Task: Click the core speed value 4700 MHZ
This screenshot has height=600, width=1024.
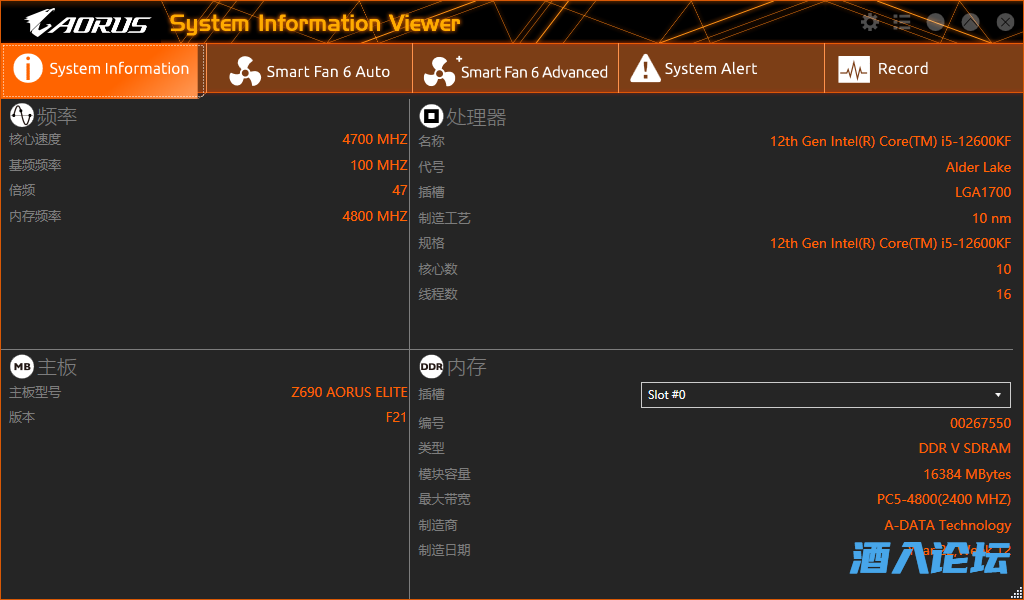Action: click(x=375, y=139)
